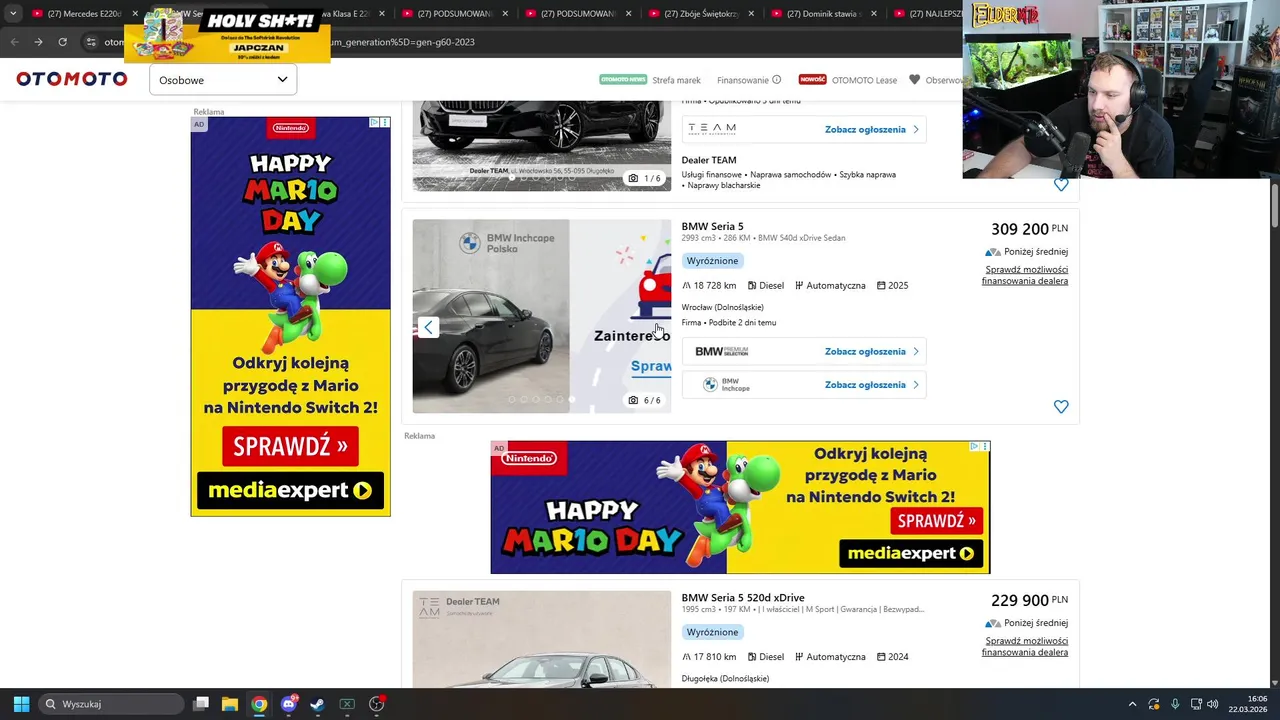Image resolution: width=1280 pixels, height=720 pixels.
Task: Open the Osobowe category dropdown
Action: [x=223, y=80]
